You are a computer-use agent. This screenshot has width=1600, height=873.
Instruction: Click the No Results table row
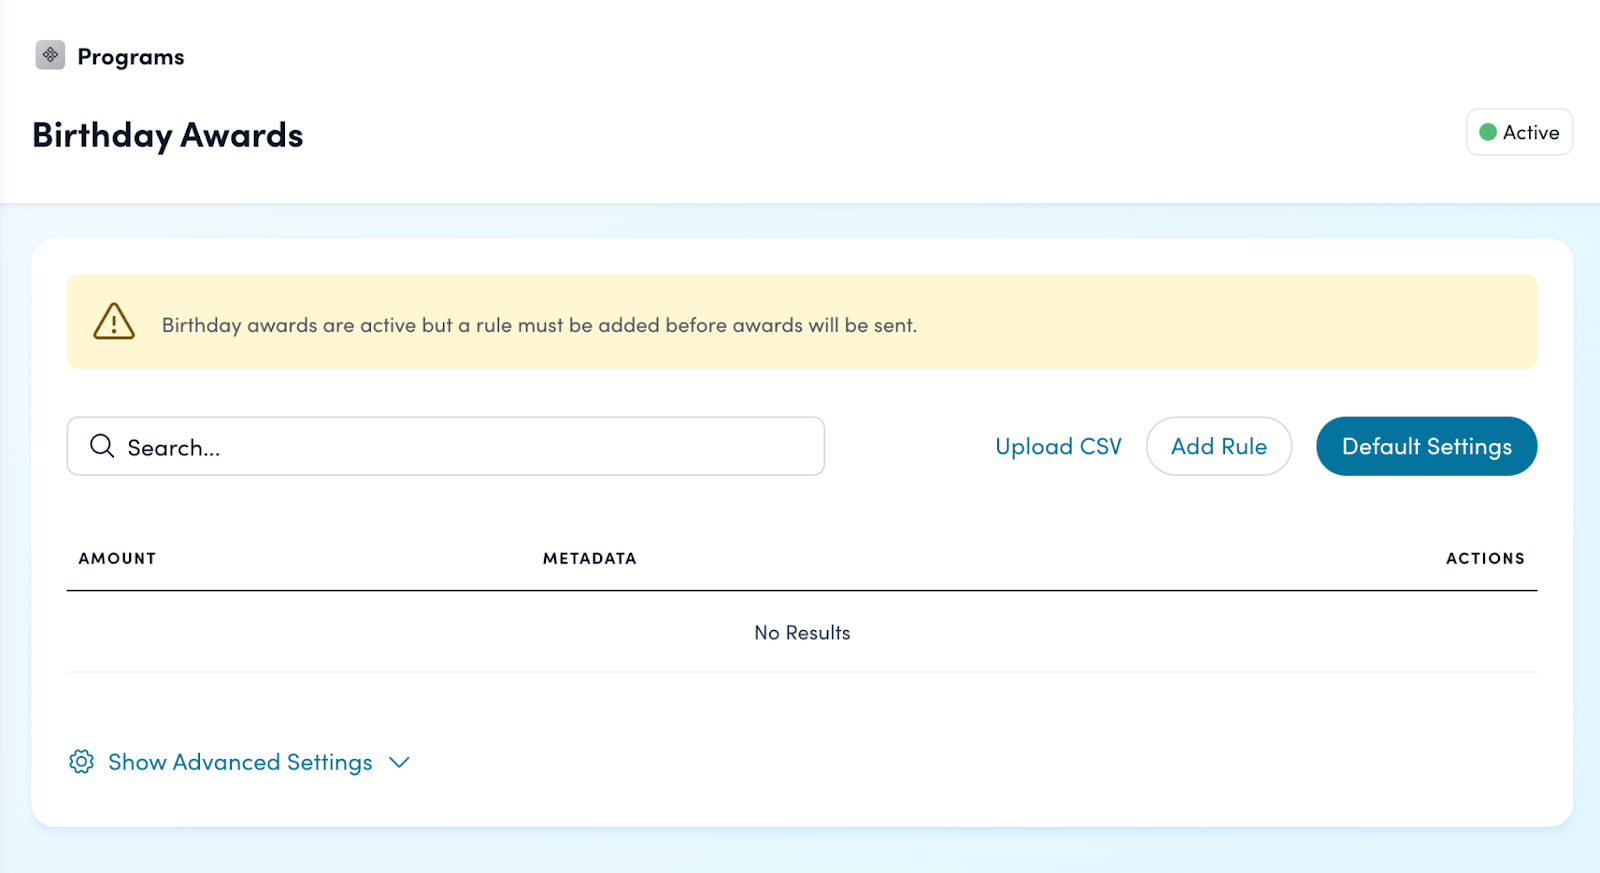802,633
